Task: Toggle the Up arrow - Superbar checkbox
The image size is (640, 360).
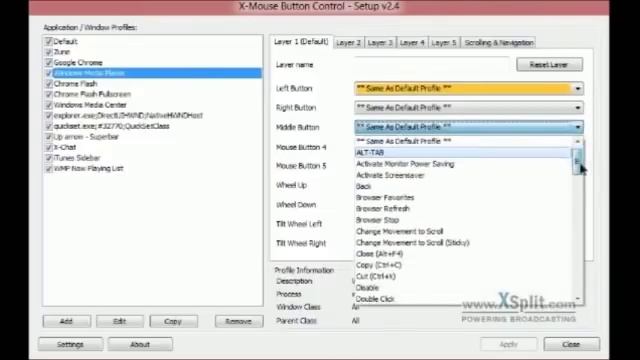Action: (49, 137)
